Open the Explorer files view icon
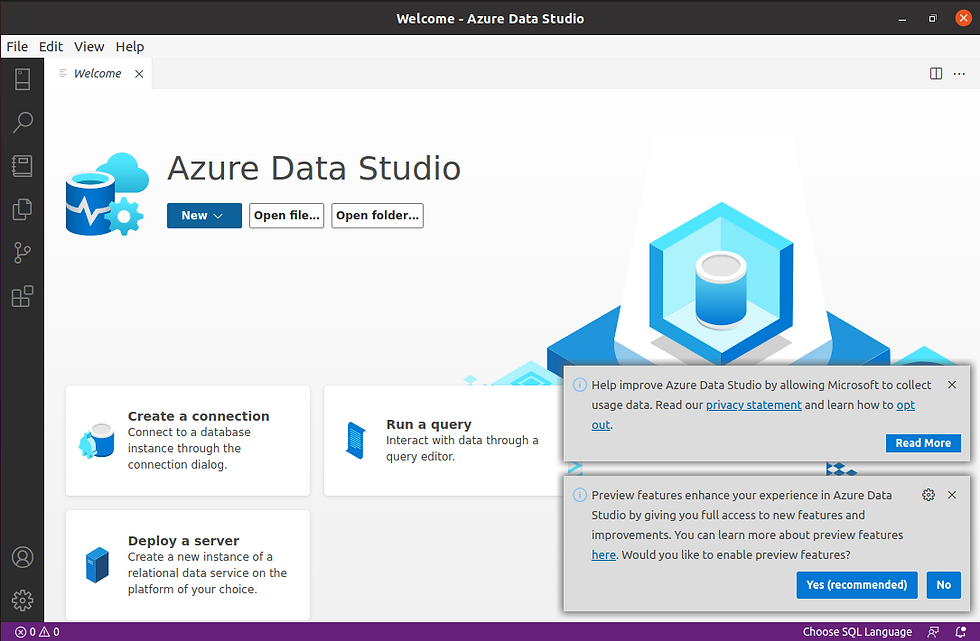 [x=22, y=209]
